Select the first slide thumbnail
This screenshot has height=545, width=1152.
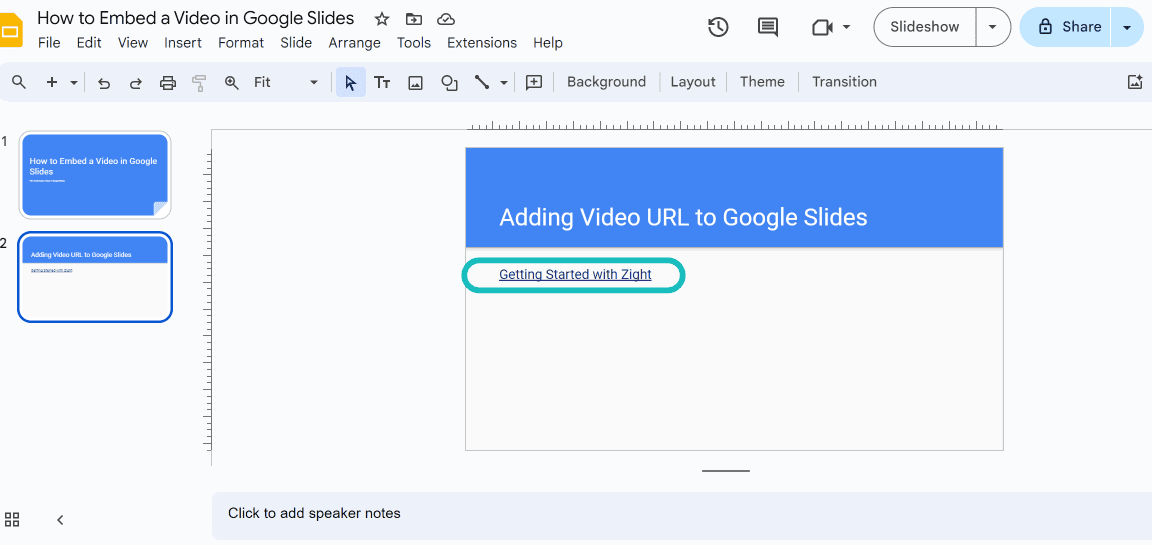95,175
